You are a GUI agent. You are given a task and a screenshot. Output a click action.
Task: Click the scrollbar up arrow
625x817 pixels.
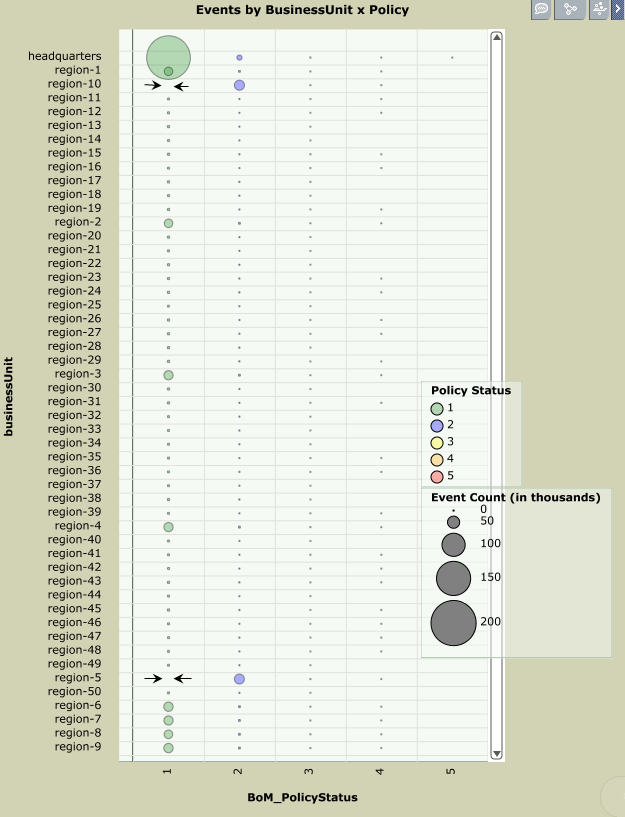click(497, 37)
